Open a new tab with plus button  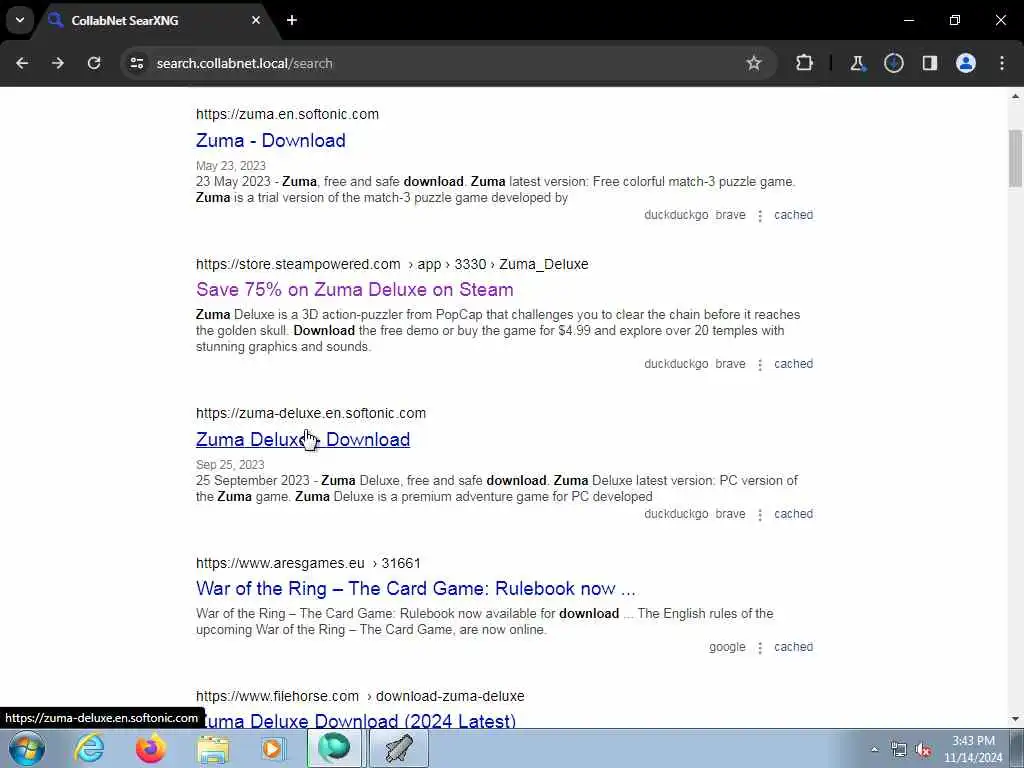click(x=292, y=20)
